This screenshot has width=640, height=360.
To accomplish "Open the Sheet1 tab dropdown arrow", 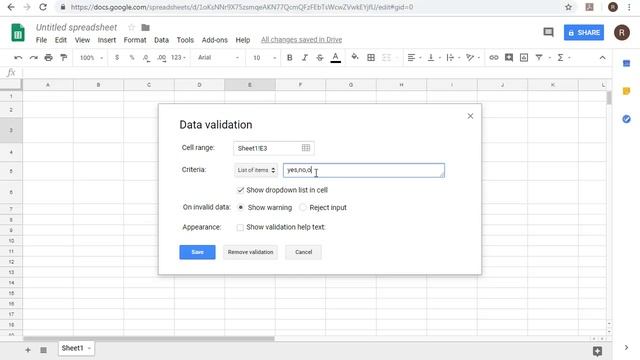I will coord(89,348).
